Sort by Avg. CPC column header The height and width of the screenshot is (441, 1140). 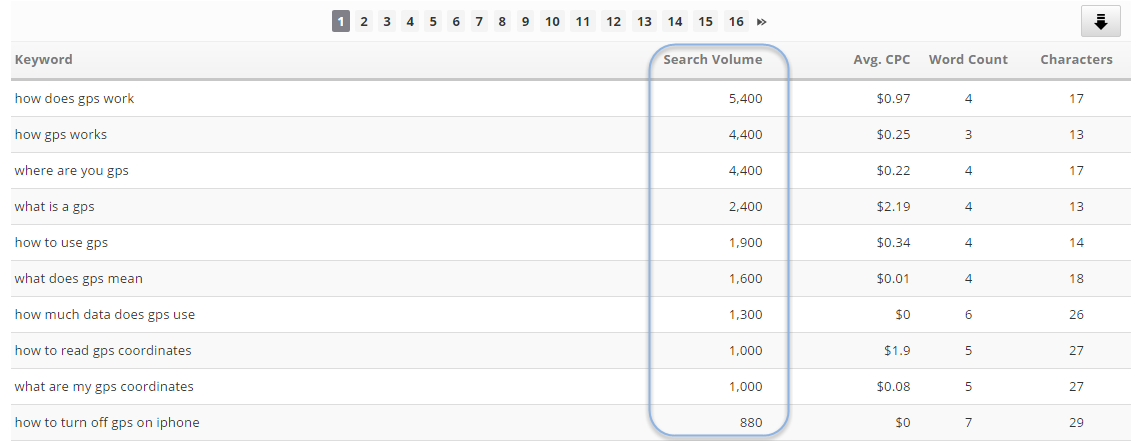tap(881, 59)
